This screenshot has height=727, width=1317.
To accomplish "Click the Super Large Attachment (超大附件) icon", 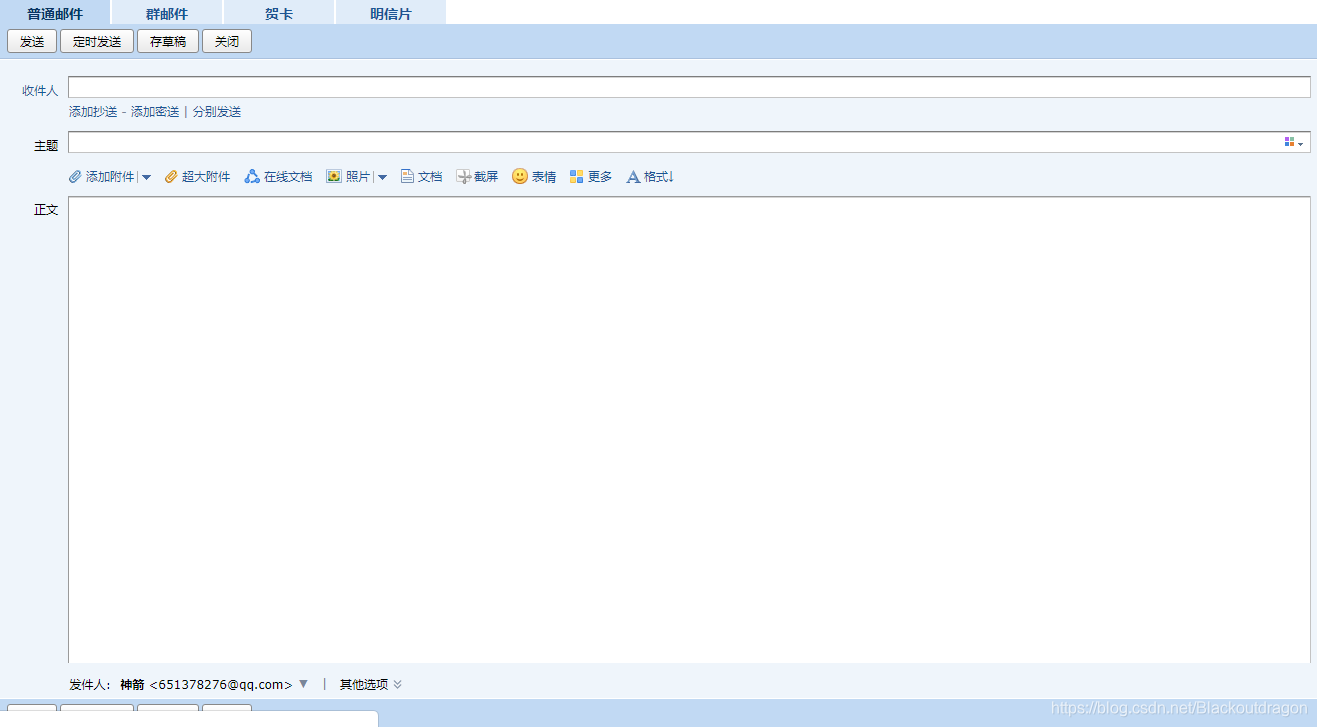I will (171, 177).
